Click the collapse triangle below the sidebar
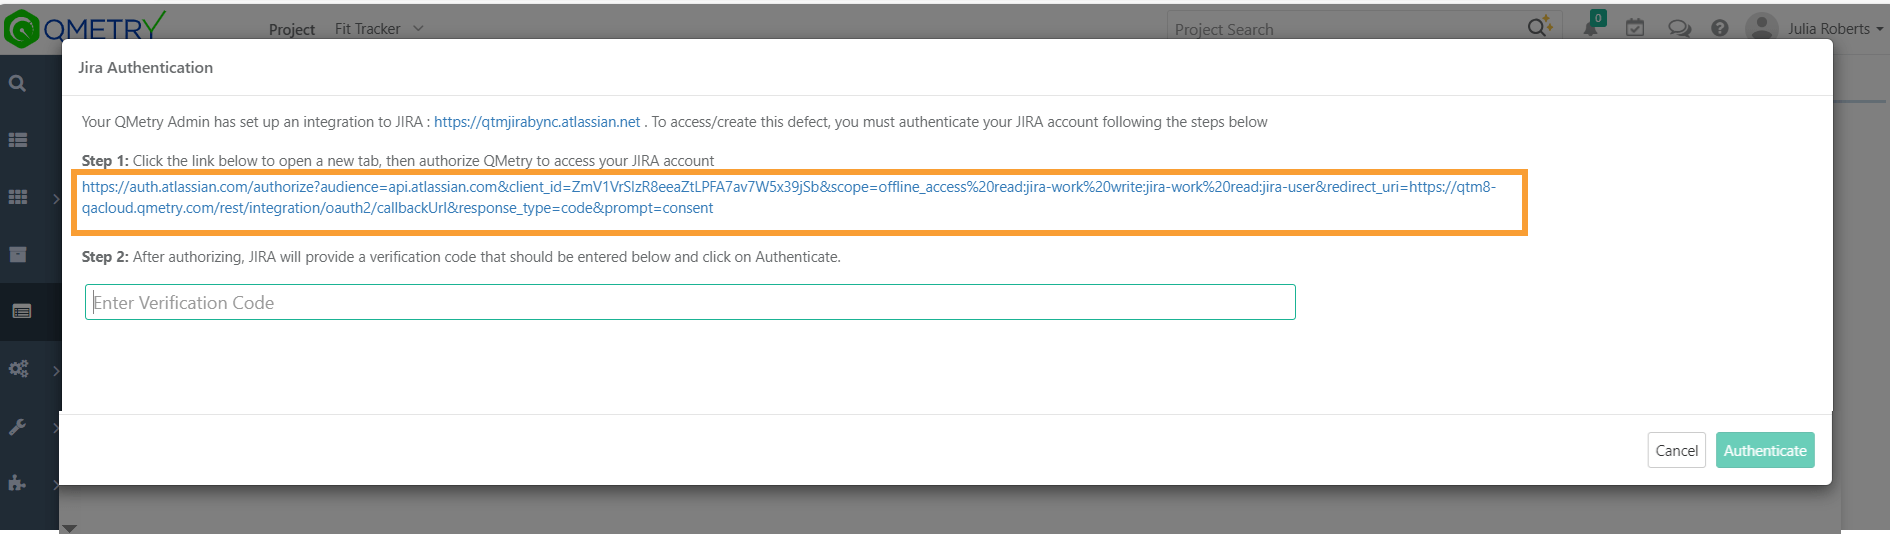The image size is (1890, 534). click(70, 528)
